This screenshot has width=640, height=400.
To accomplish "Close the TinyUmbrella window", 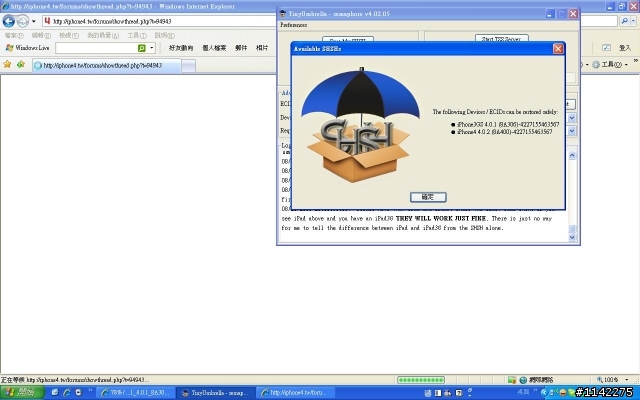I will 573,14.
